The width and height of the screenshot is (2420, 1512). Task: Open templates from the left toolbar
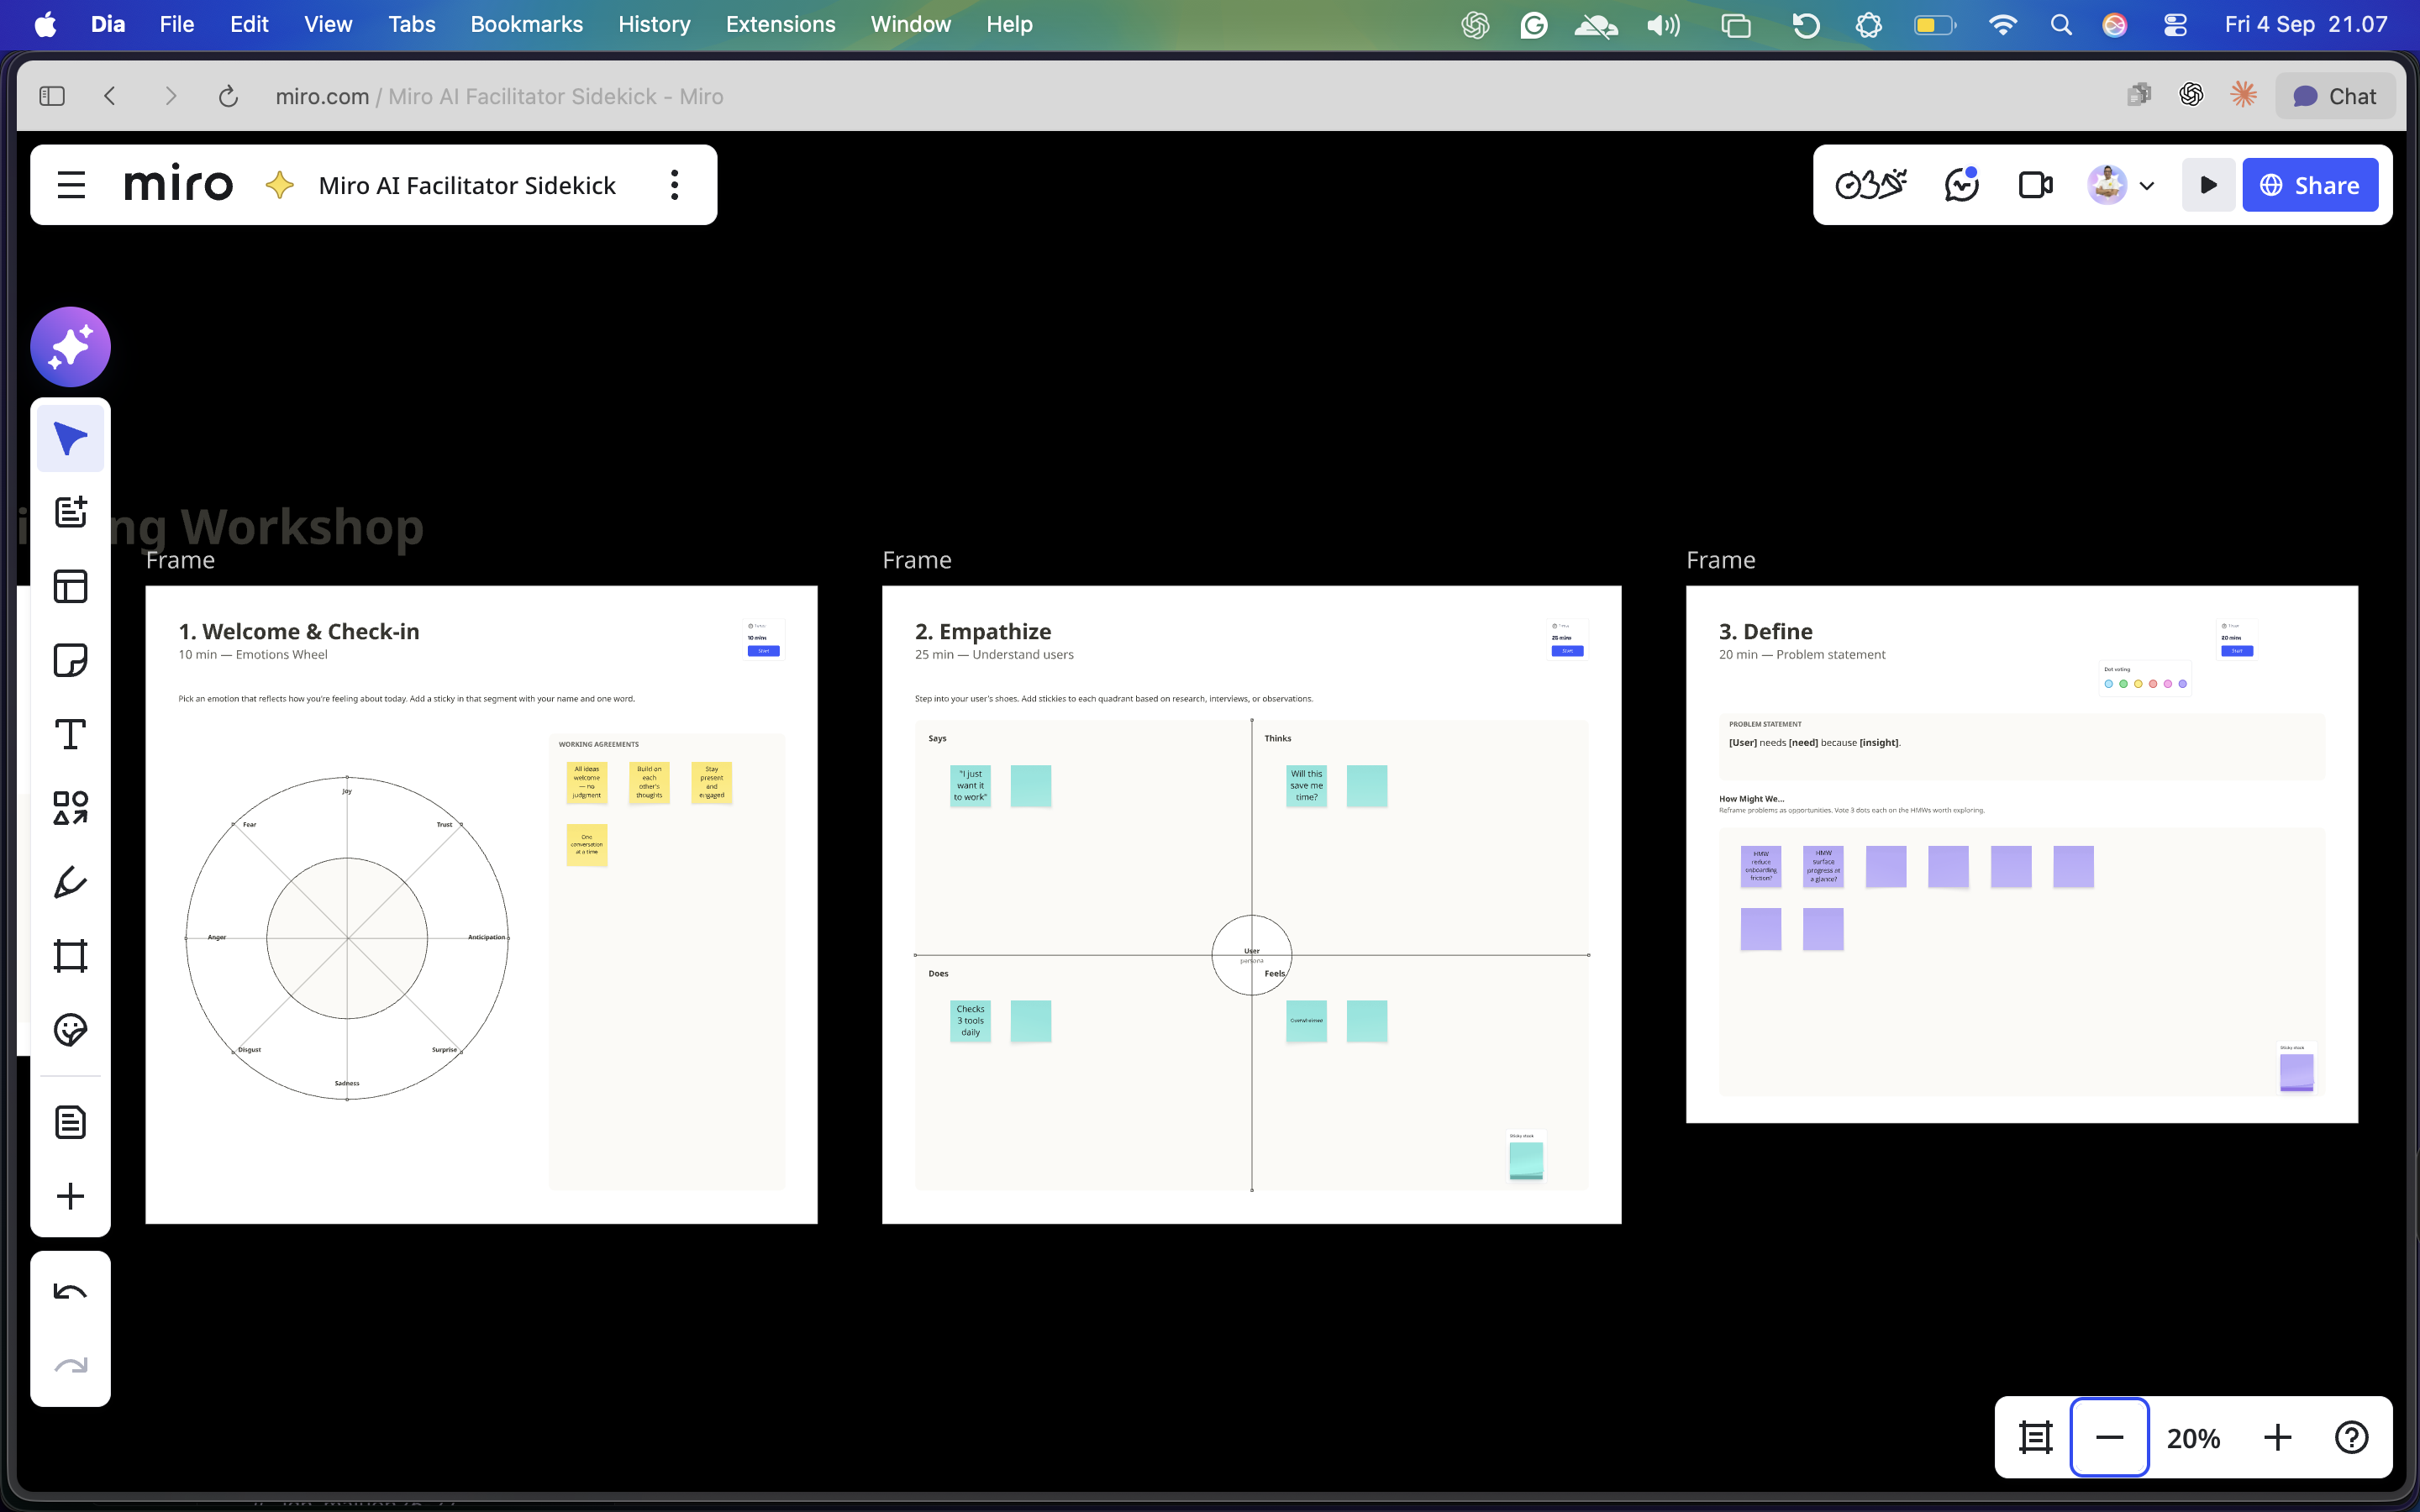pyautogui.click(x=70, y=586)
